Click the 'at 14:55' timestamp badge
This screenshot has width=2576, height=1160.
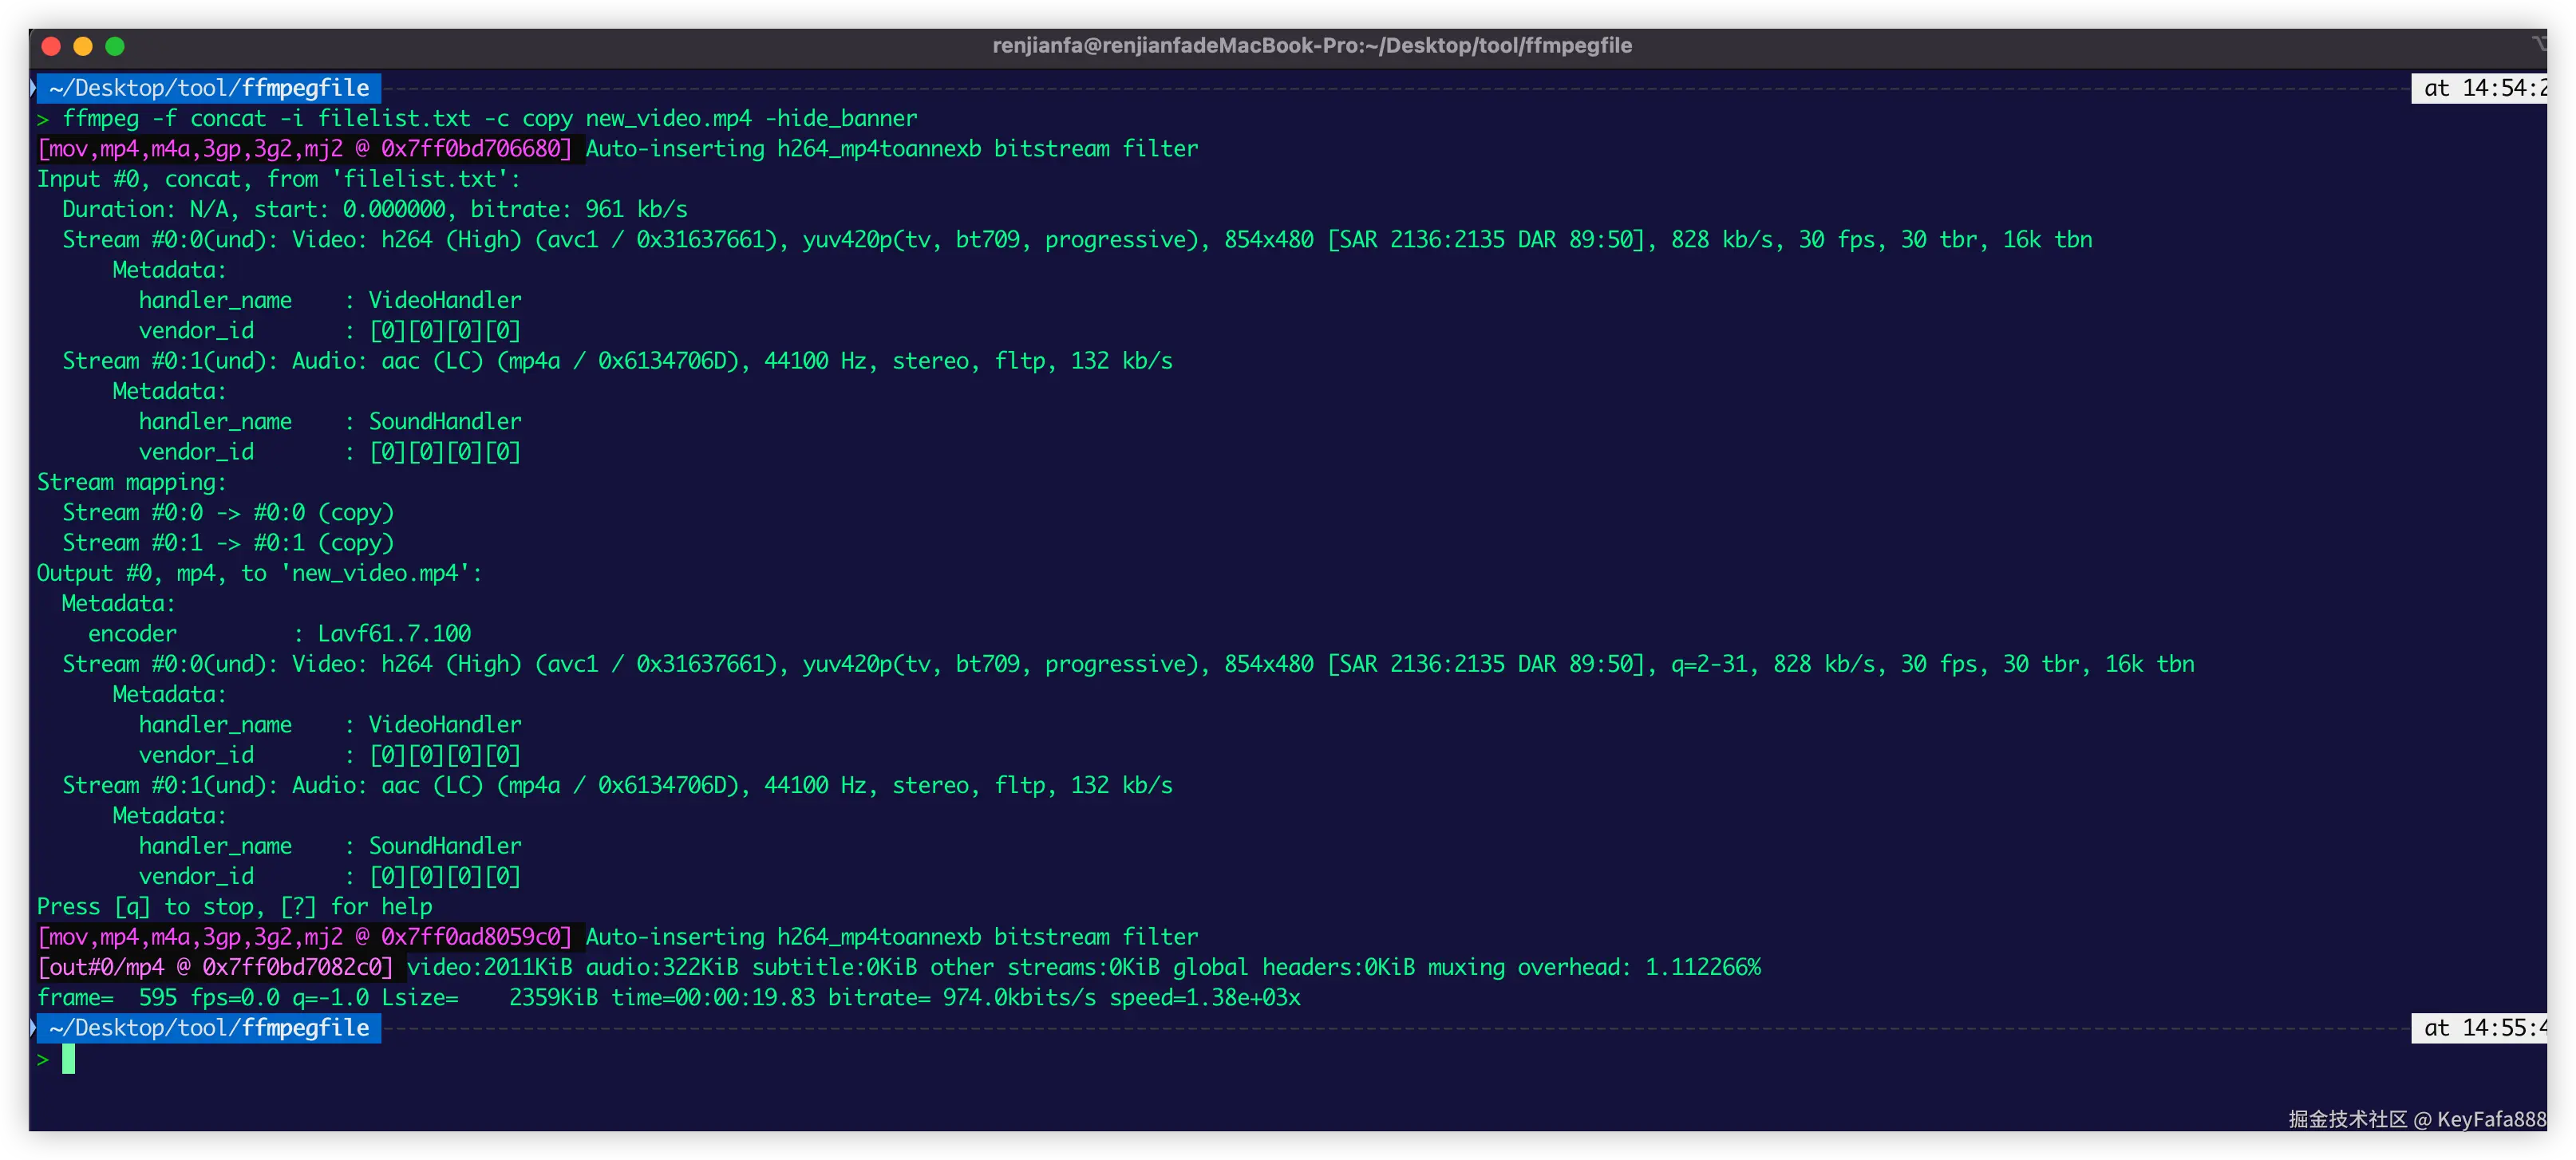2480,1028
